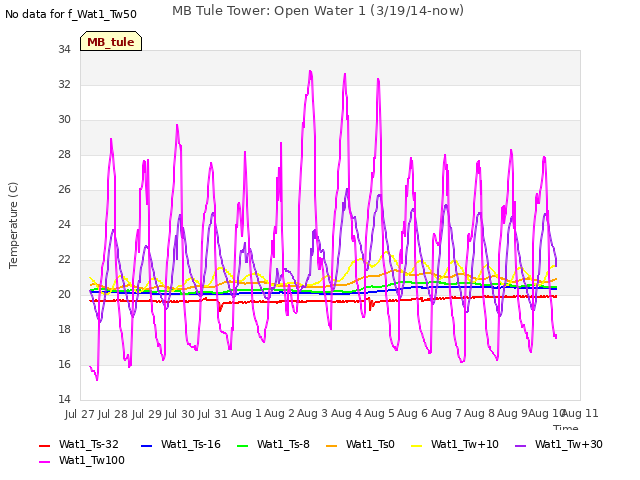
Task: Click the Aug 7 x-axis tick label
Action: coord(446,413)
